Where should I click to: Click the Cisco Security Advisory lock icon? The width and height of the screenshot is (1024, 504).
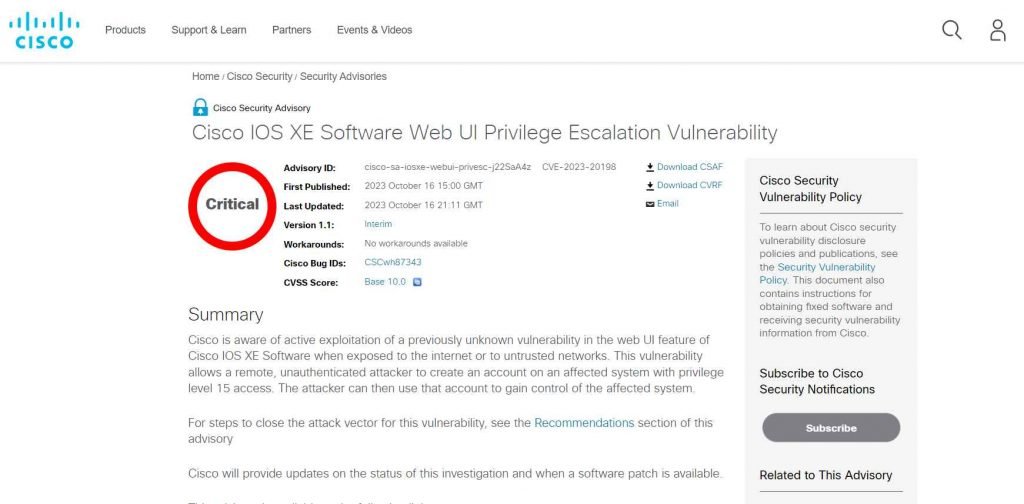click(200, 107)
